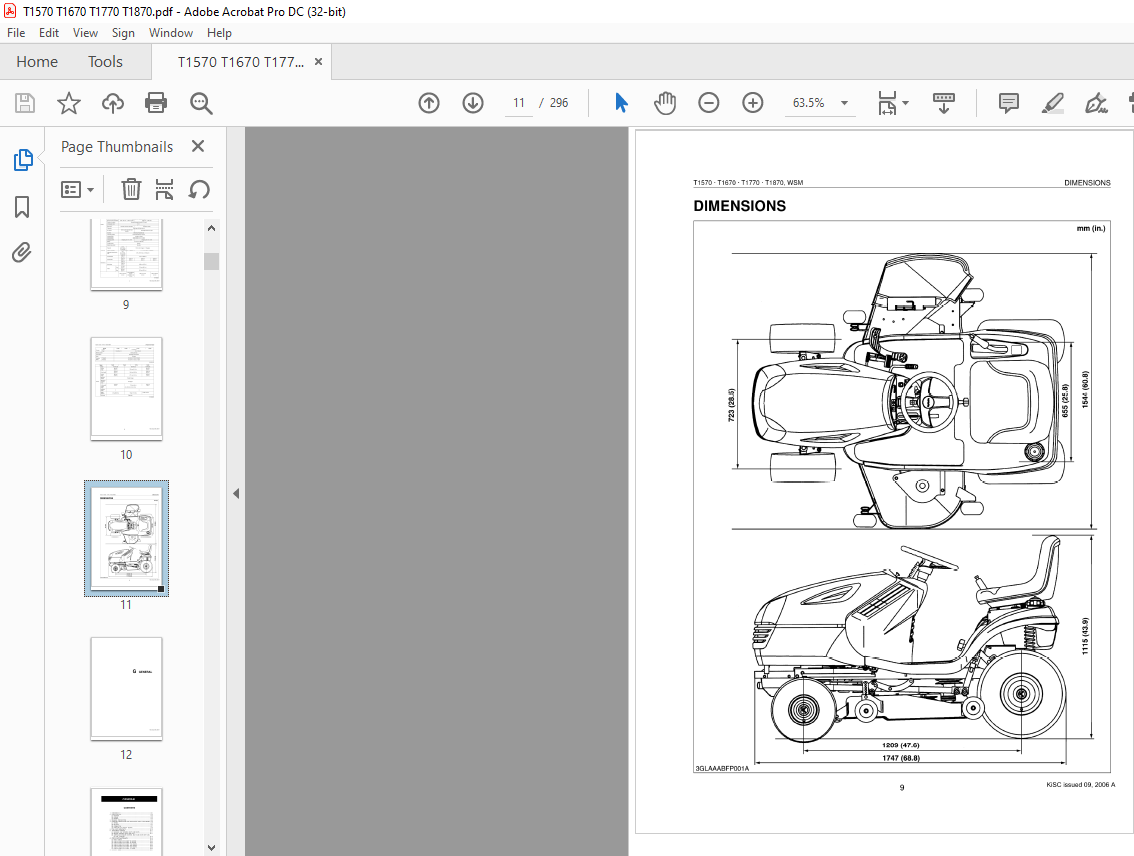The height and width of the screenshot is (856, 1134).
Task: Close the T1570 document tab
Action: [x=318, y=62]
